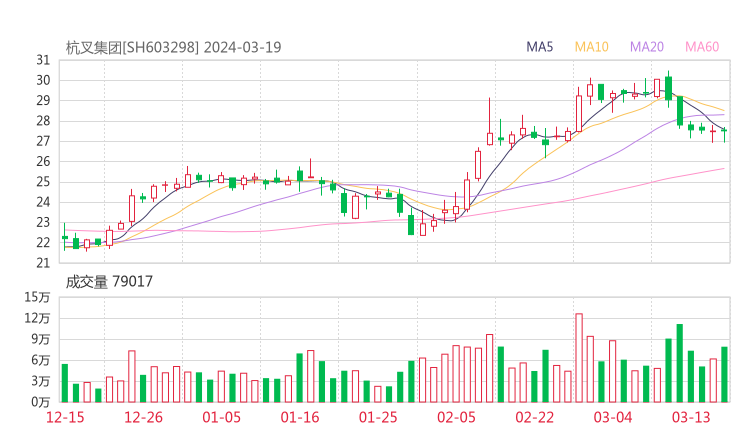The width and height of the screenshot is (740, 440).
Task: Click the MA60 legend label
Action: pos(702,47)
